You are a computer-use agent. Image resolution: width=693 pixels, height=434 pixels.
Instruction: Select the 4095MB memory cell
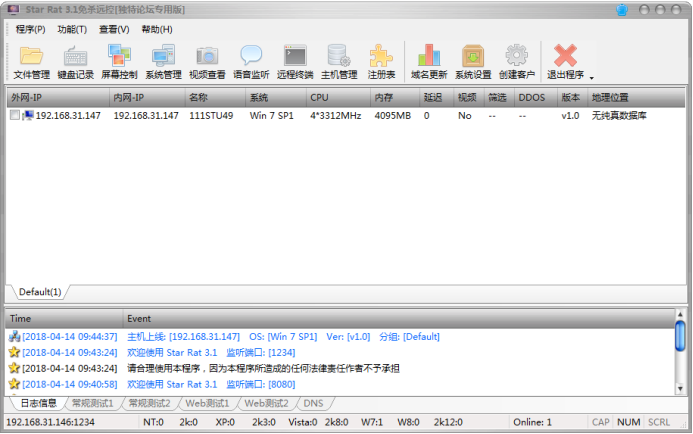[x=392, y=116]
